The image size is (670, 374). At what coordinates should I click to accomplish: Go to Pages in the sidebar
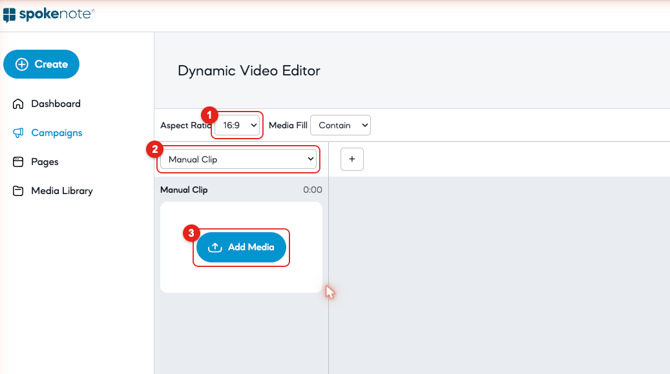[x=35, y=162]
